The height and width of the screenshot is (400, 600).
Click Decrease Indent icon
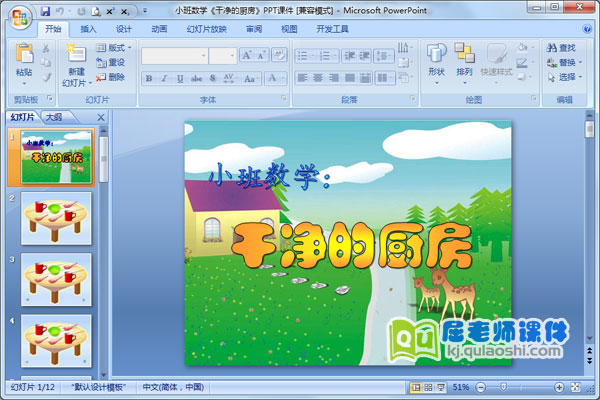click(349, 56)
